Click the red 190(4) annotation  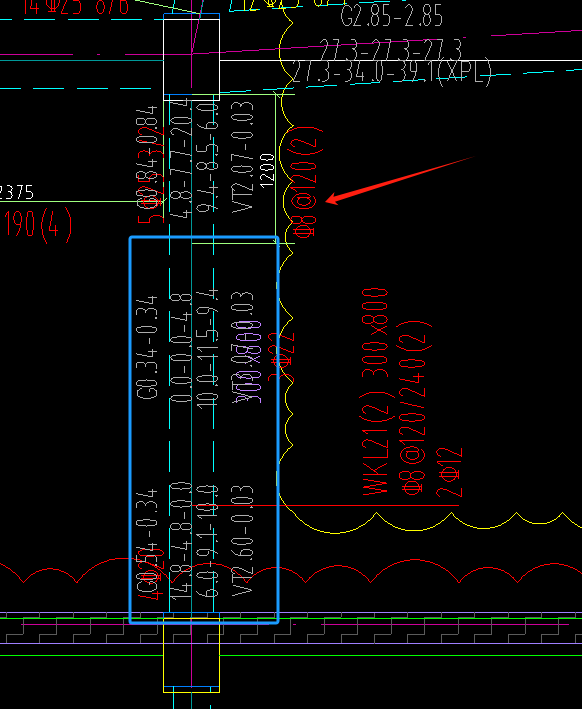click(x=38, y=225)
